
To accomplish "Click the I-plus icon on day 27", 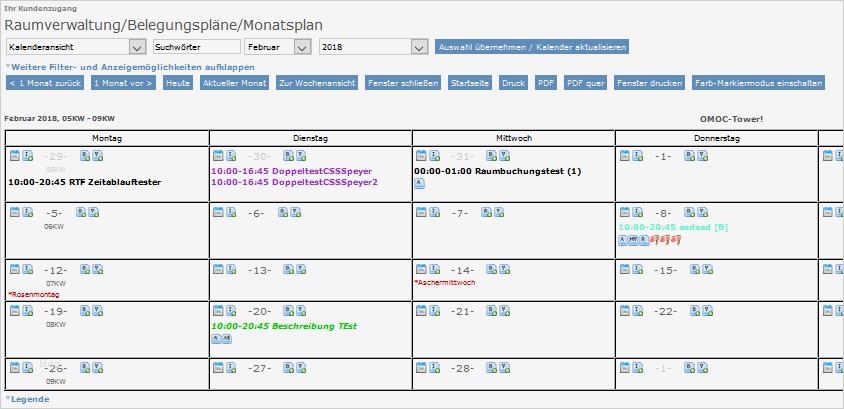I will [230, 368].
